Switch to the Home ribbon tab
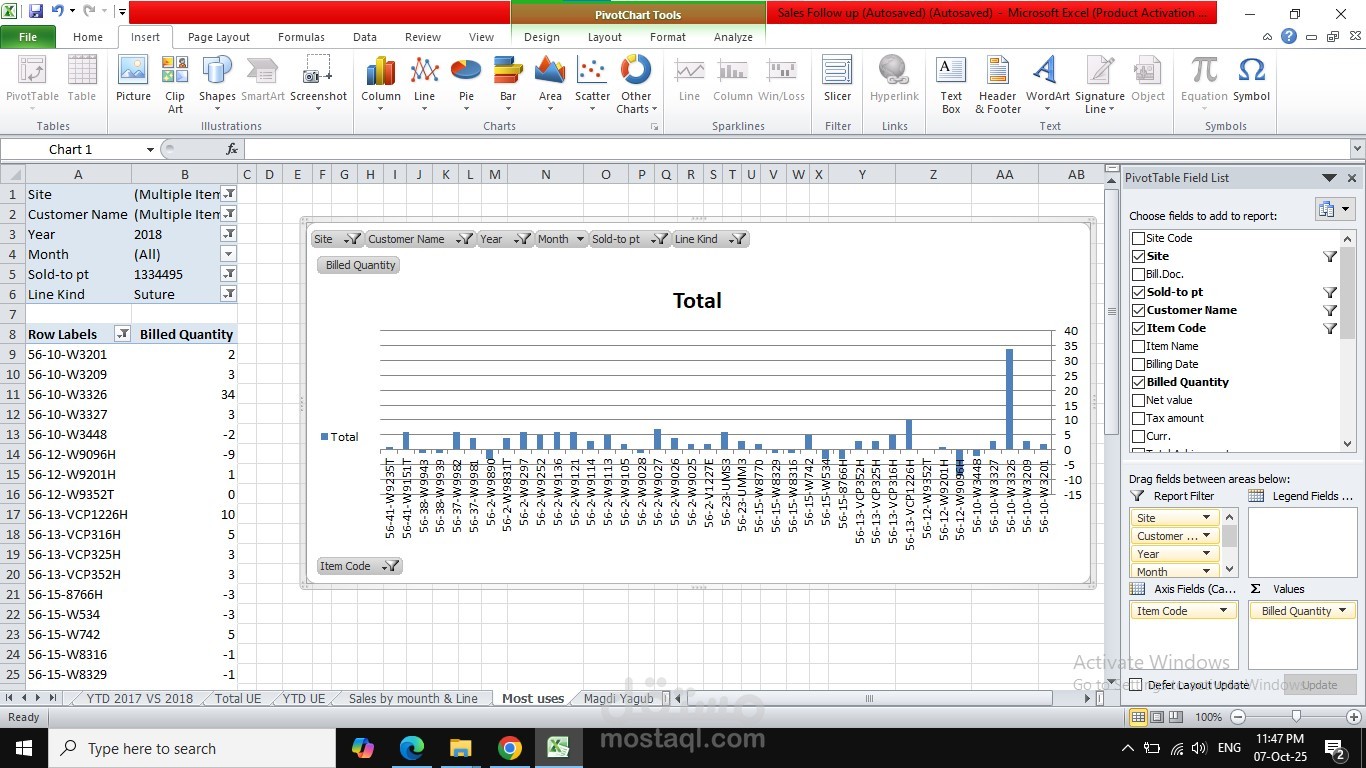The image size is (1366, 768). (88, 37)
